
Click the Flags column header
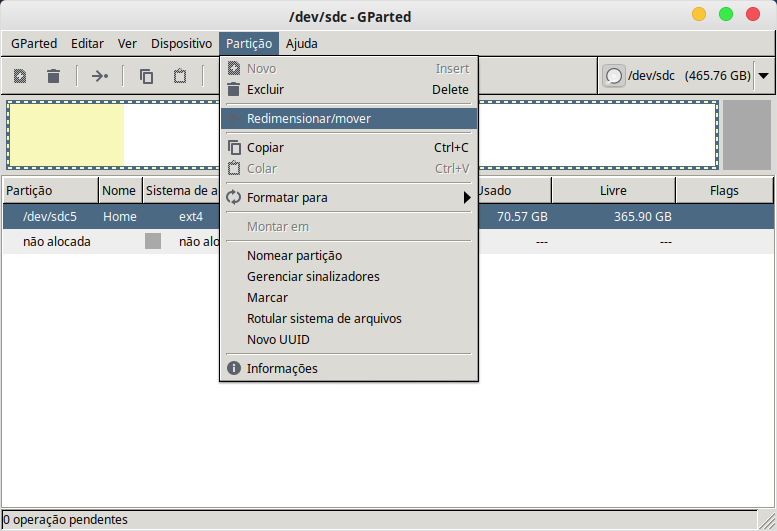724,190
